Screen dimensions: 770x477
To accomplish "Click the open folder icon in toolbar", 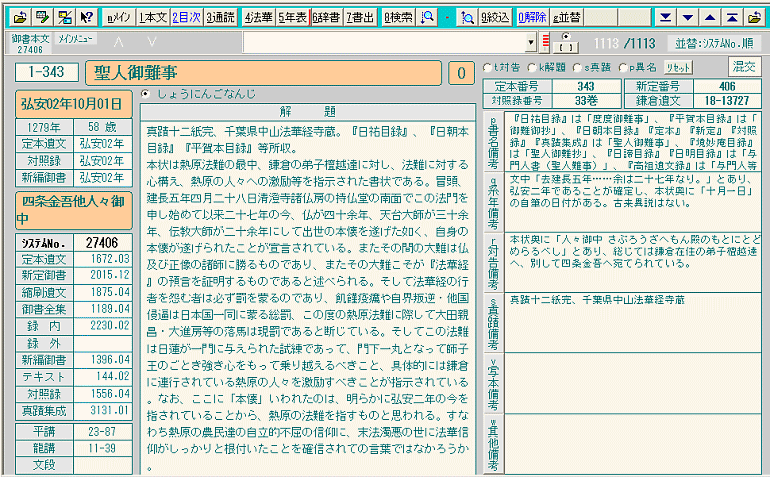I will (x=18, y=17).
